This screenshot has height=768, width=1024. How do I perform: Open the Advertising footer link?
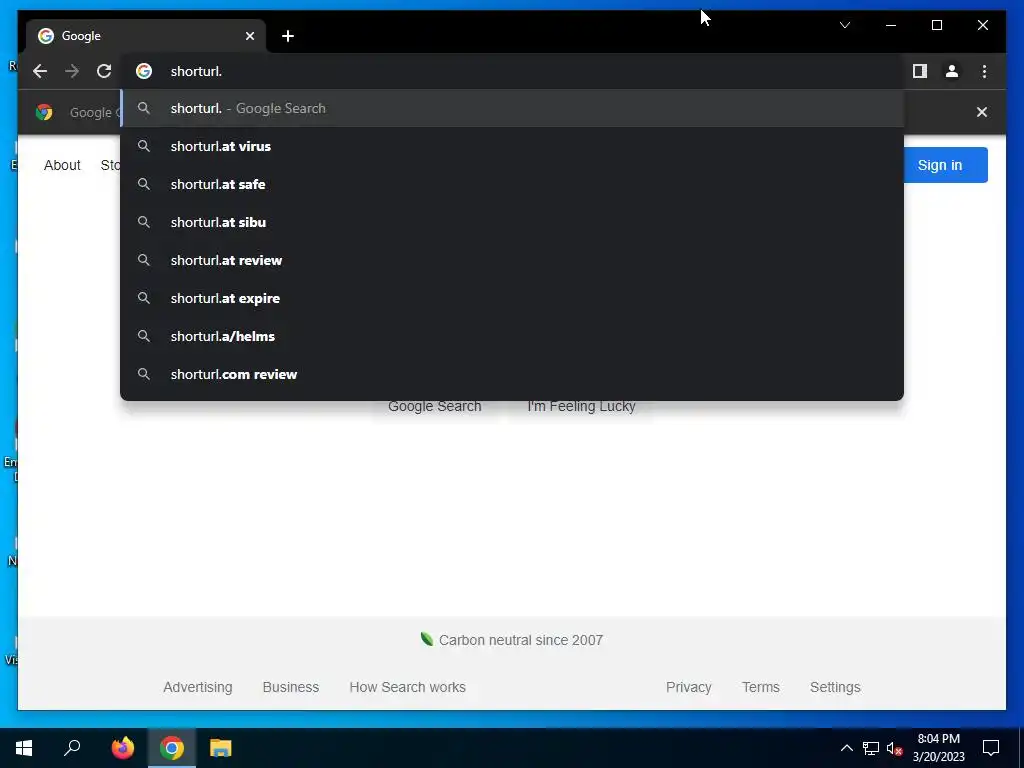(198, 687)
